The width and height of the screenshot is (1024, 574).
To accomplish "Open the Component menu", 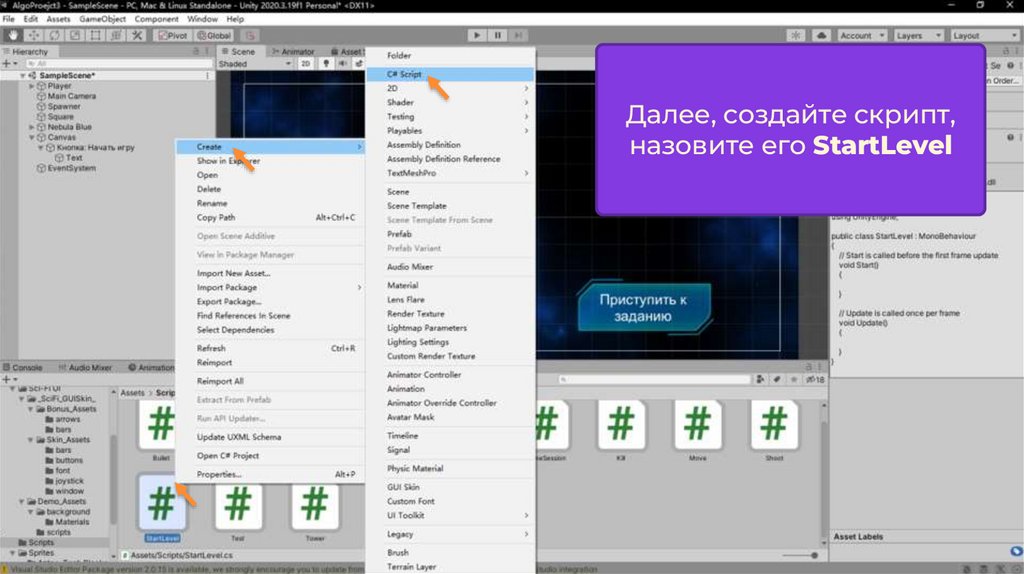I will [x=157, y=19].
